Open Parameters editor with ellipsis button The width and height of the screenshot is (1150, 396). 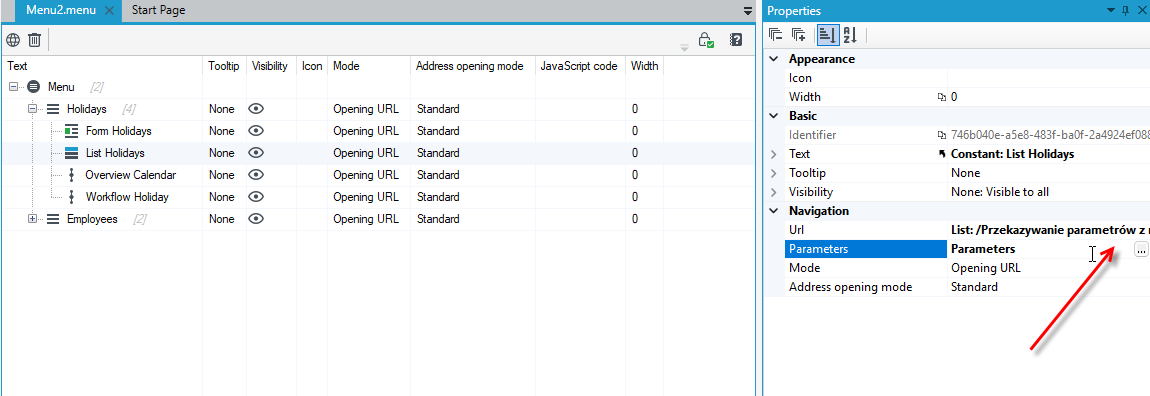click(x=1140, y=250)
